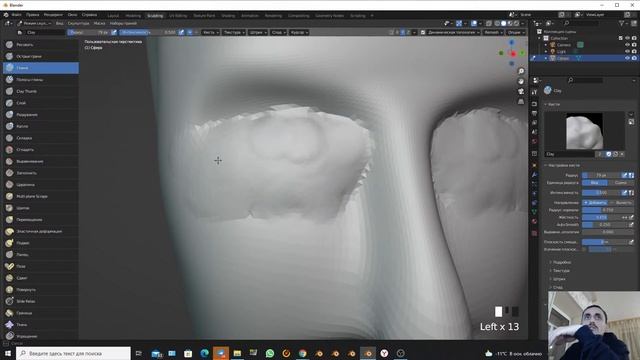Toggle the Collection exclude checkbox in outliner
The width and height of the screenshot is (640, 360).
coord(620,38)
